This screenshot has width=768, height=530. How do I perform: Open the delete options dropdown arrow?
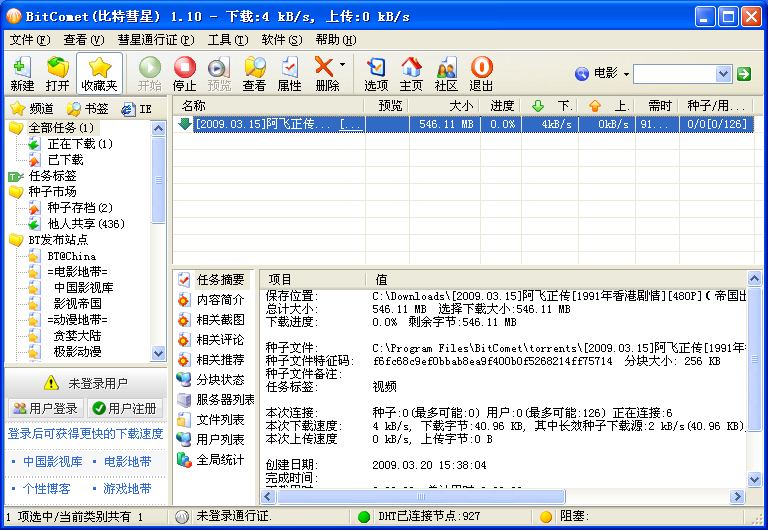342,64
